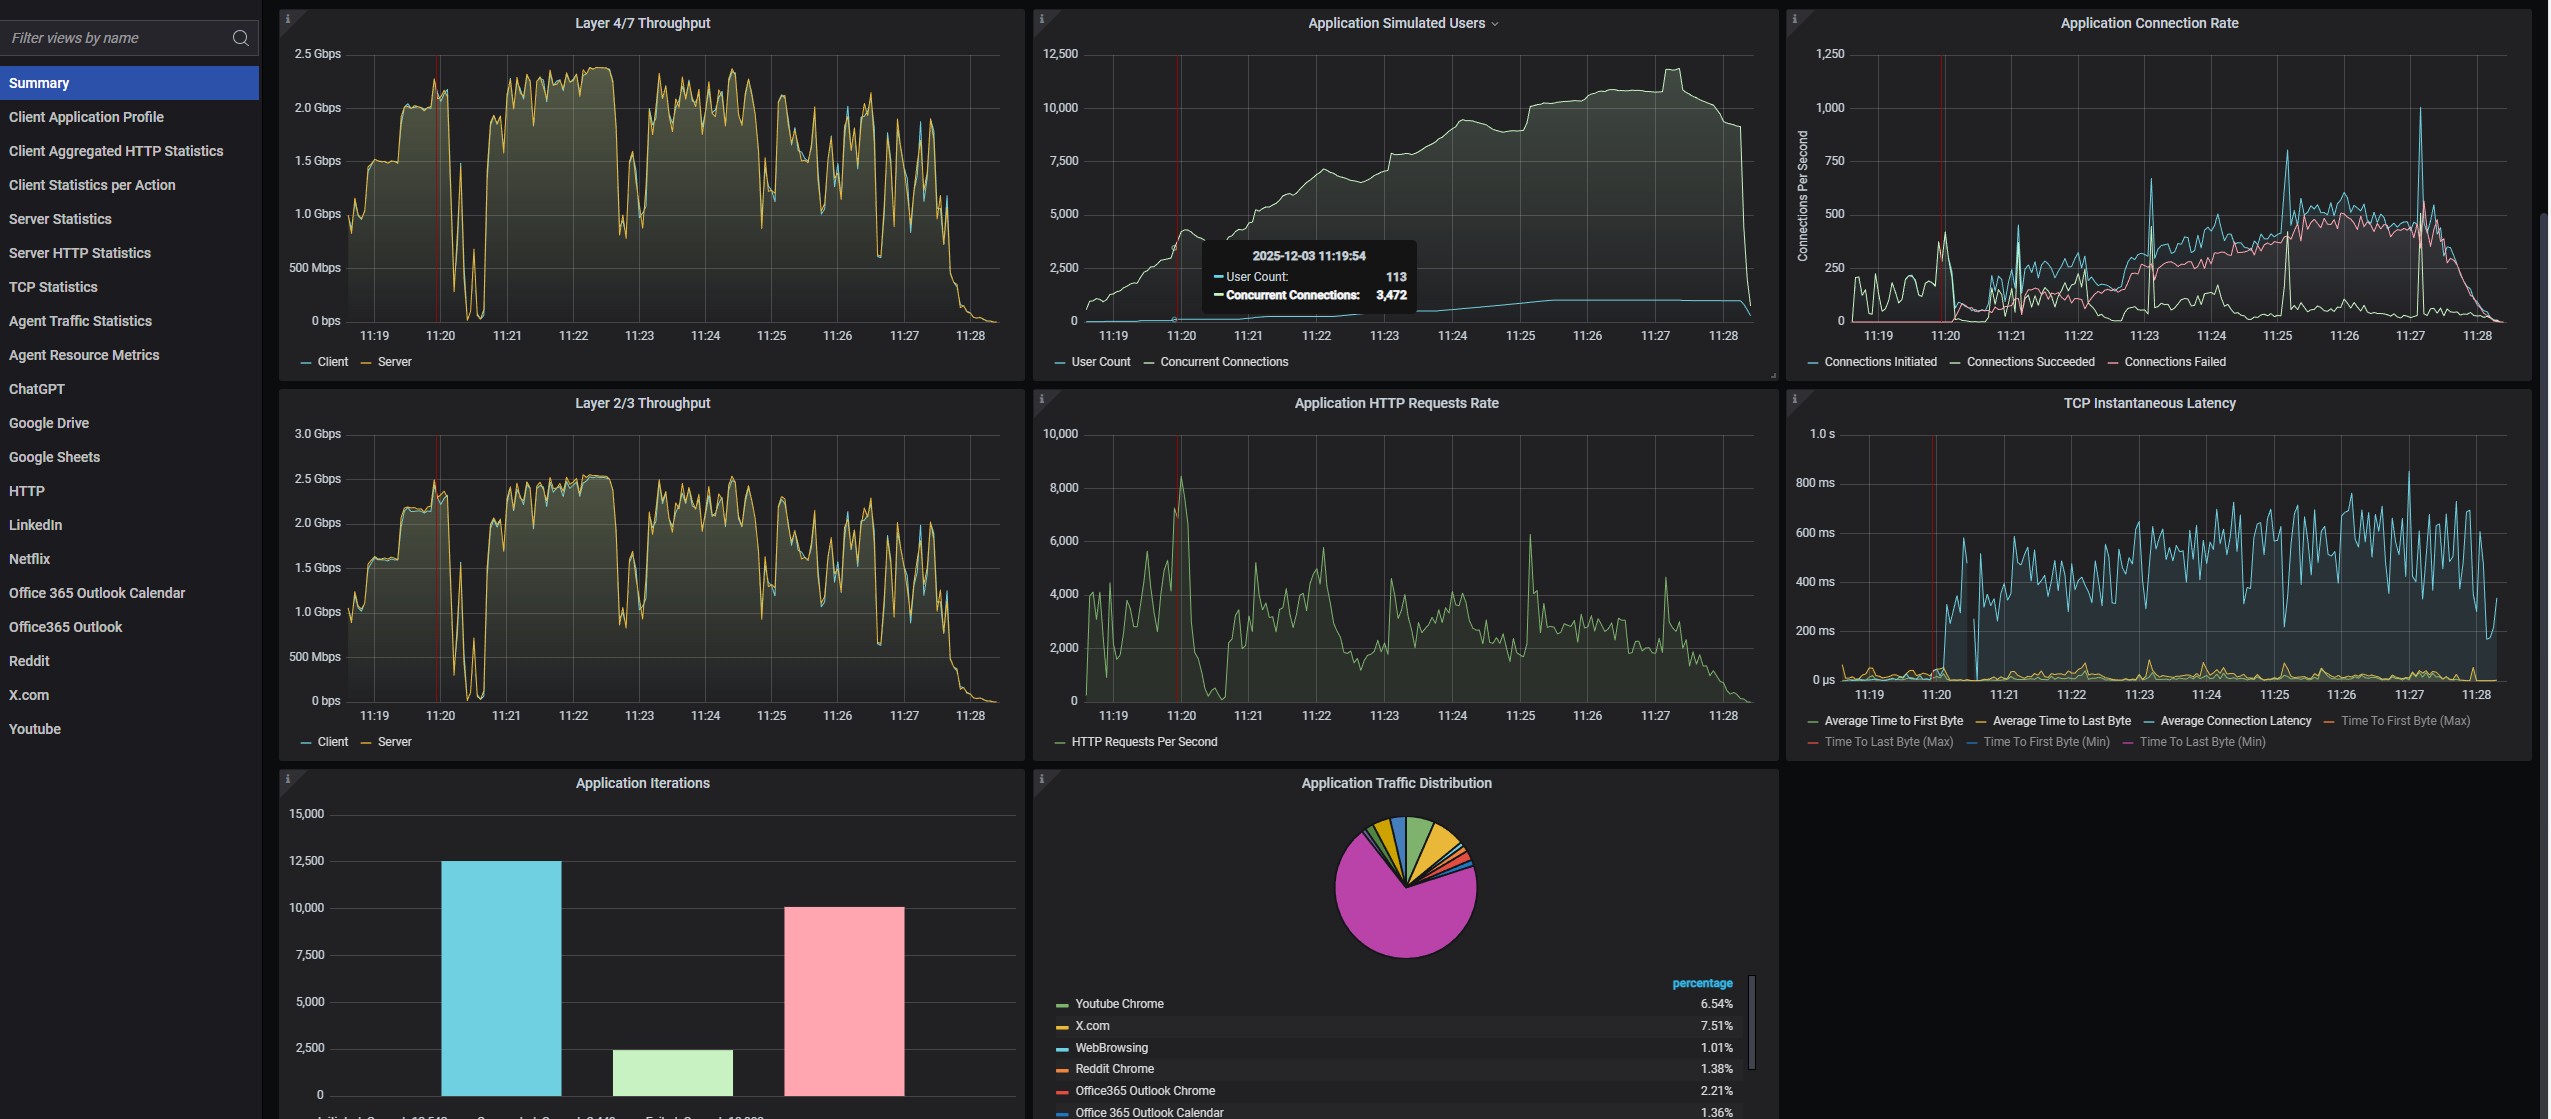The width and height of the screenshot is (2551, 1119).
Task: Click the info icon on Application Simulated Users panel
Action: point(1041,19)
